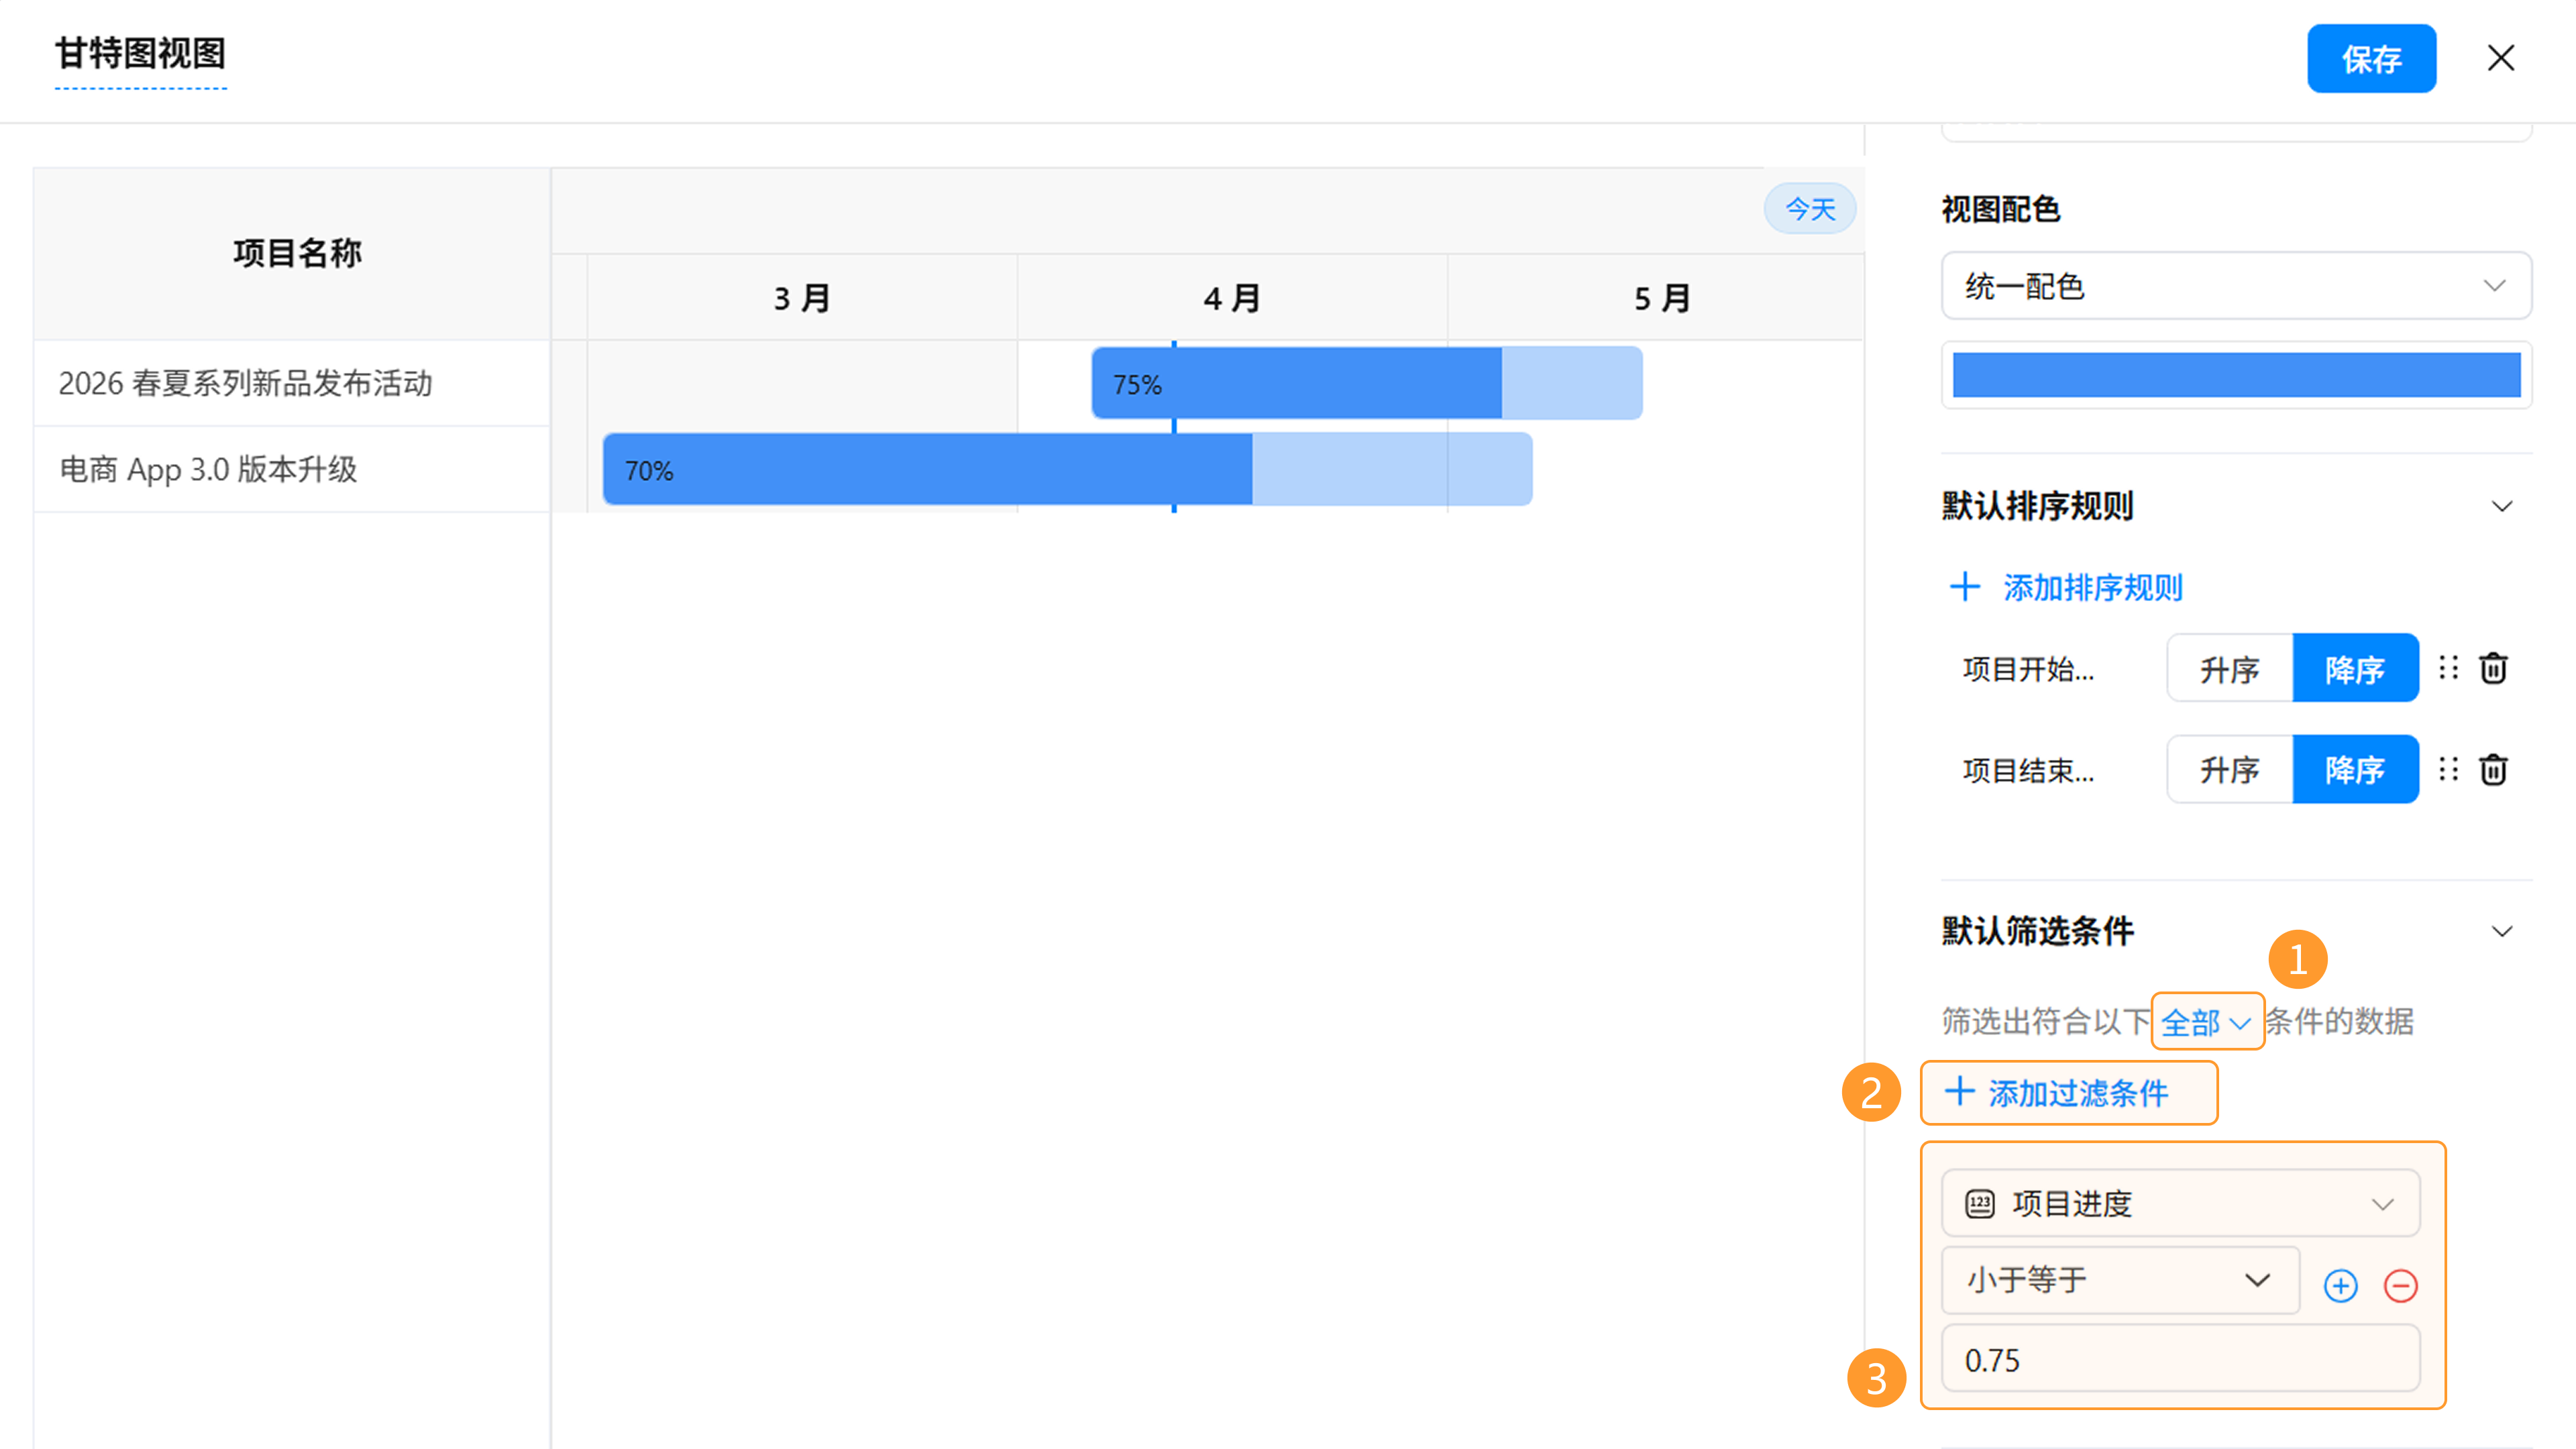The width and height of the screenshot is (2576, 1449).
Task: Open the 项目进度 field dropdown
Action: [2180, 1203]
